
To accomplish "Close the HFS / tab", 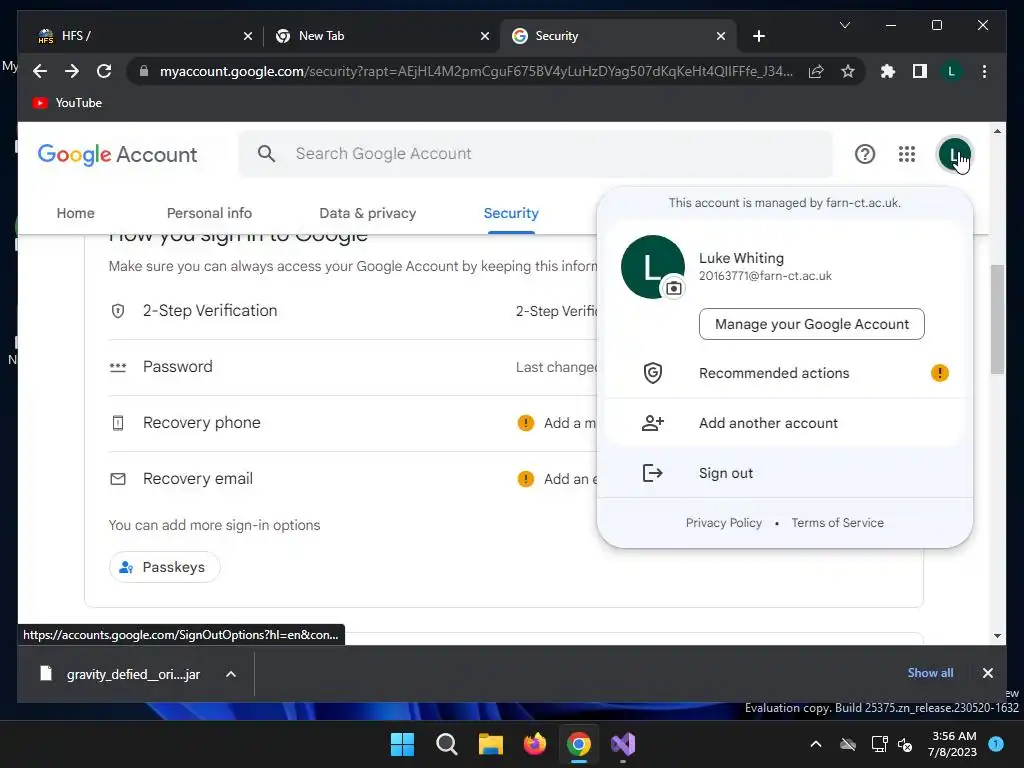I will coord(248,36).
